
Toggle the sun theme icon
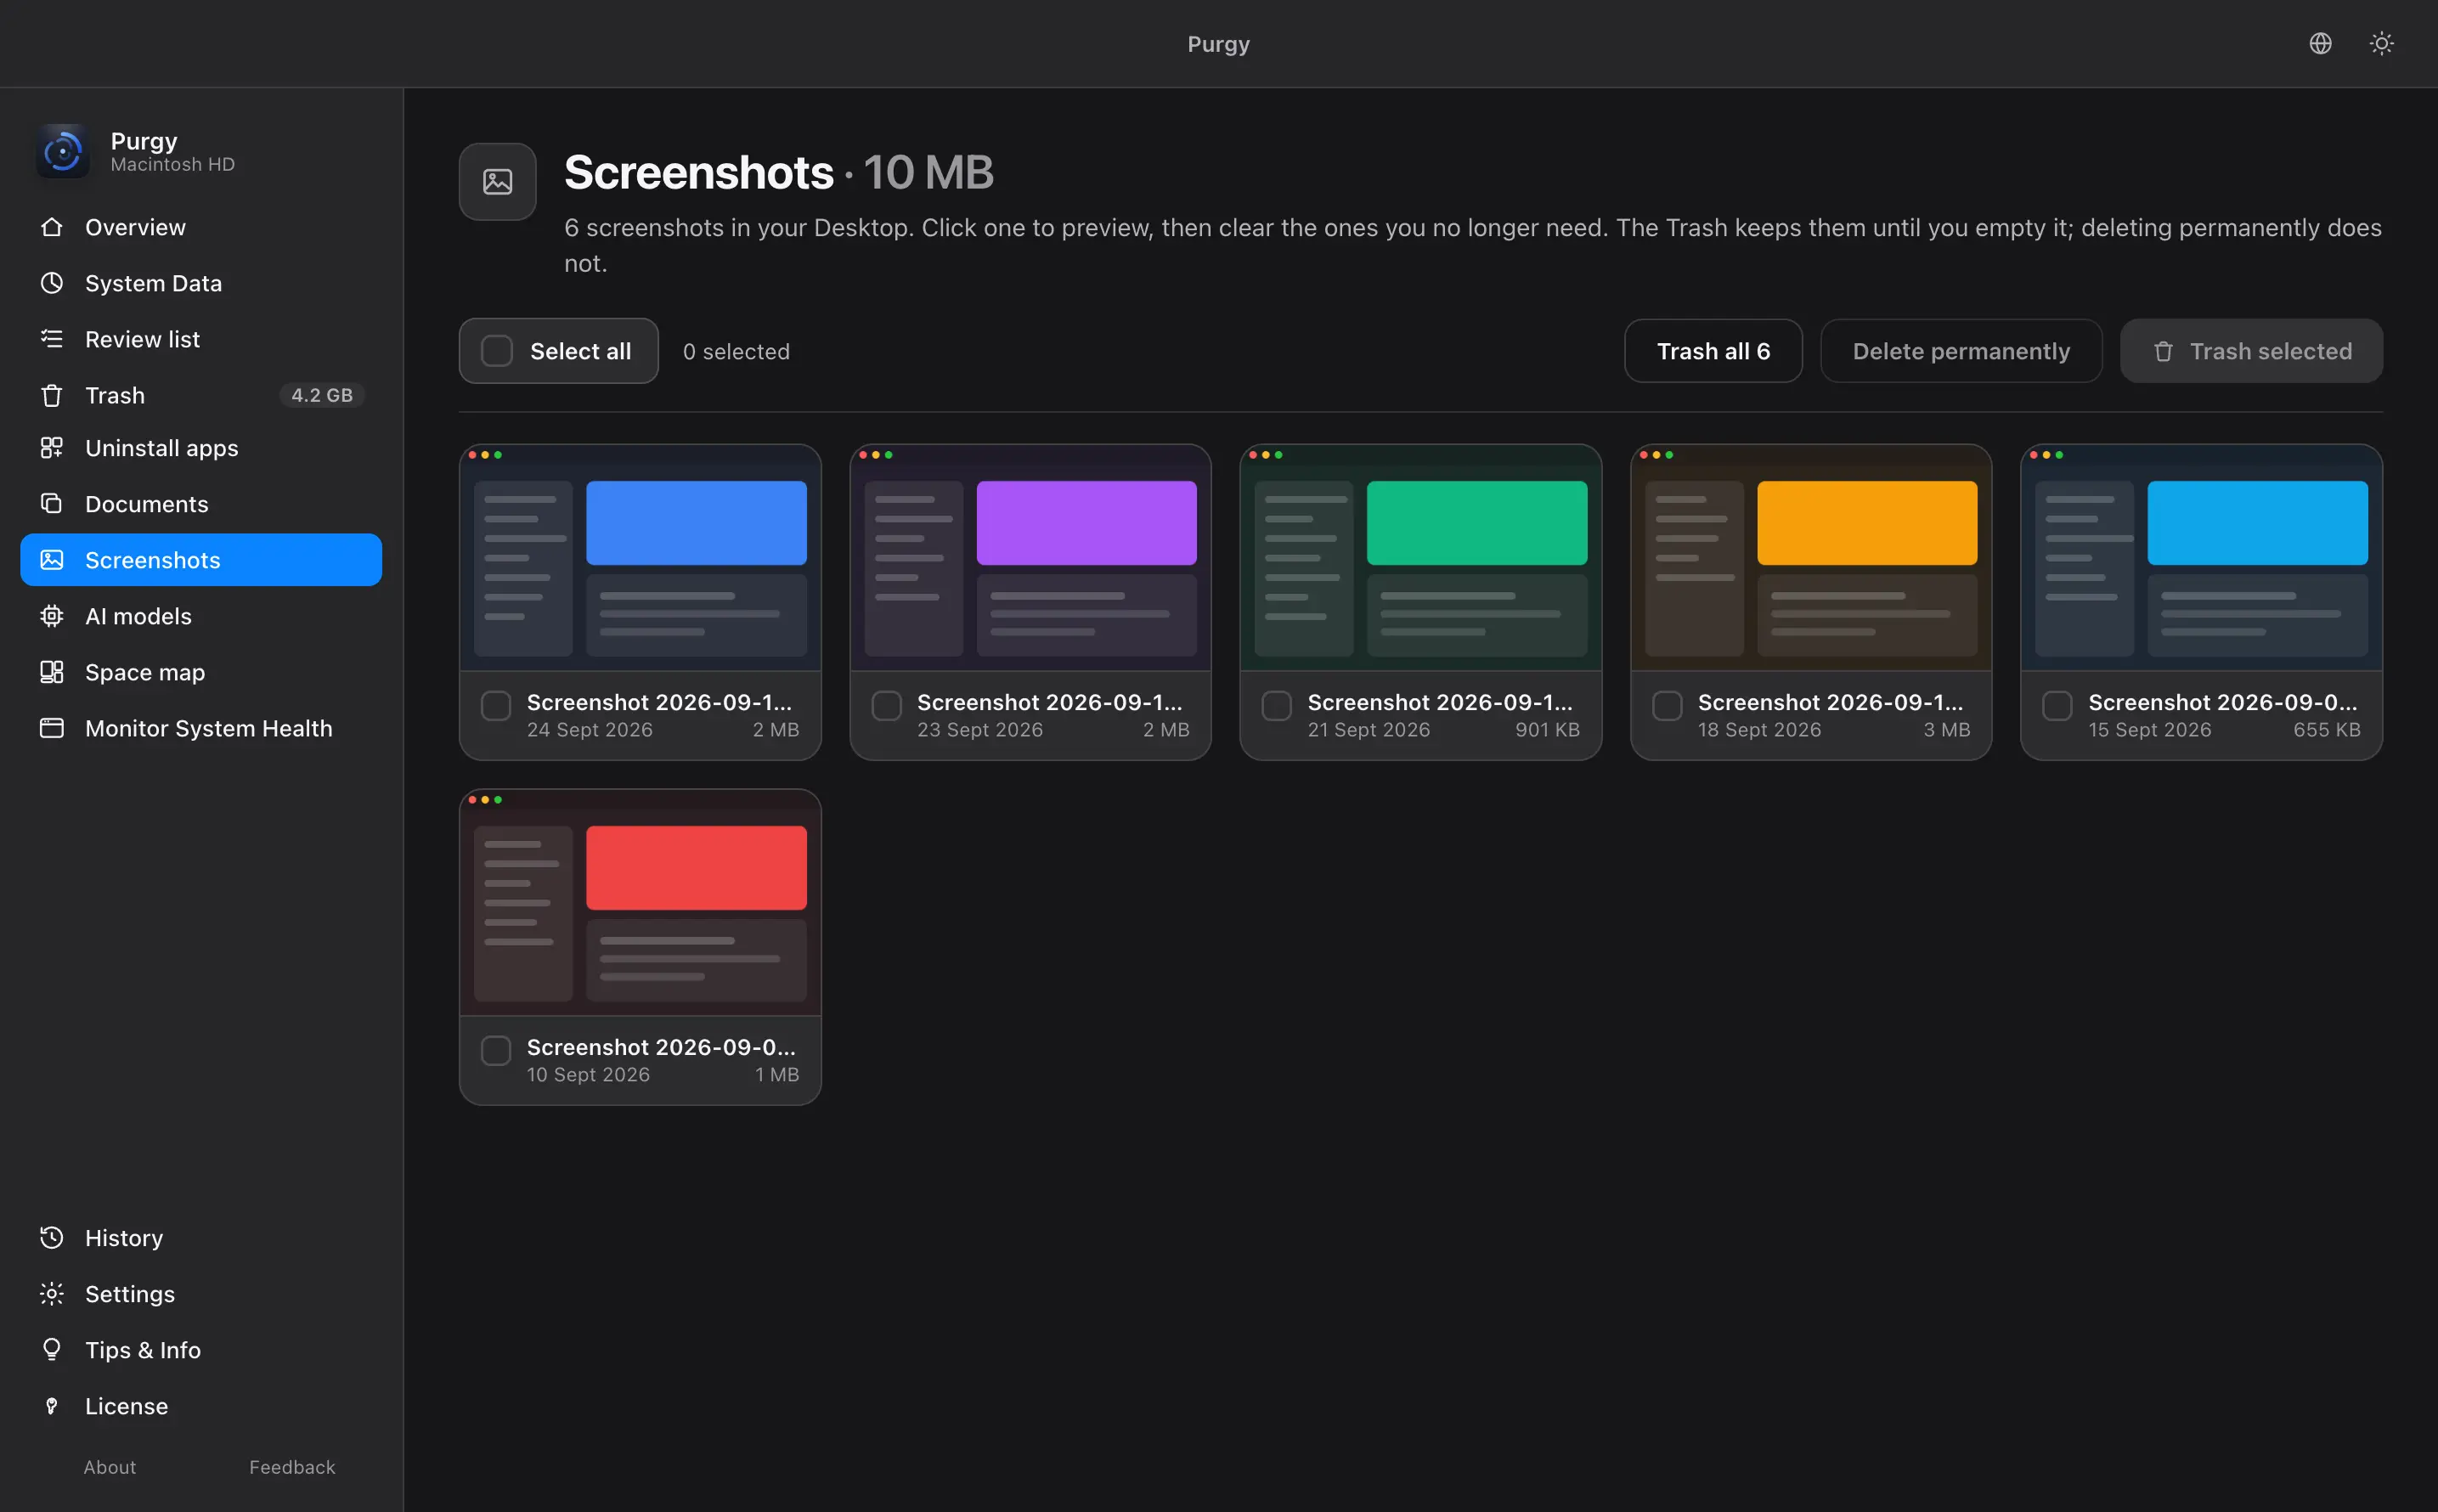2381,43
